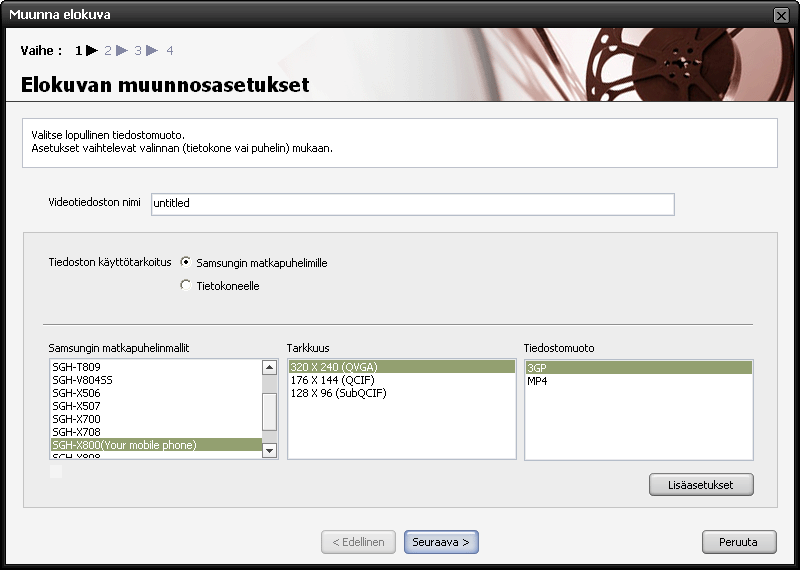Click step 4 in the Vaihe indicator

[170, 51]
